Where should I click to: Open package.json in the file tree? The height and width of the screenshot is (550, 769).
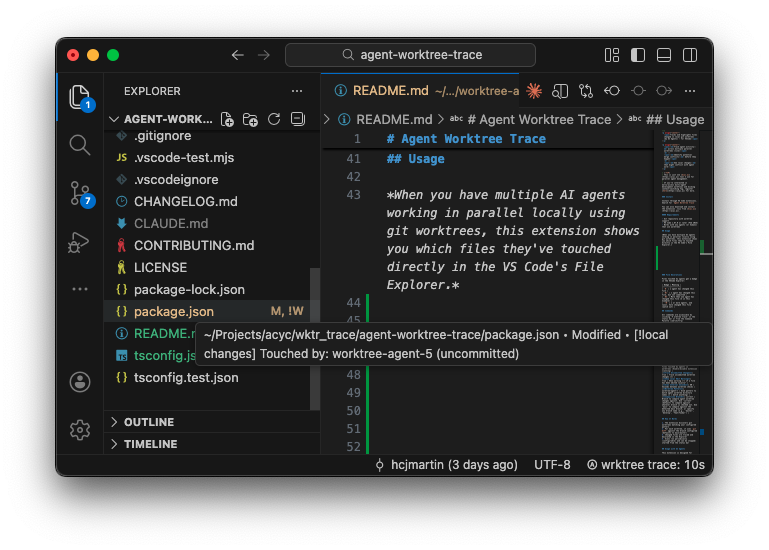point(174,312)
